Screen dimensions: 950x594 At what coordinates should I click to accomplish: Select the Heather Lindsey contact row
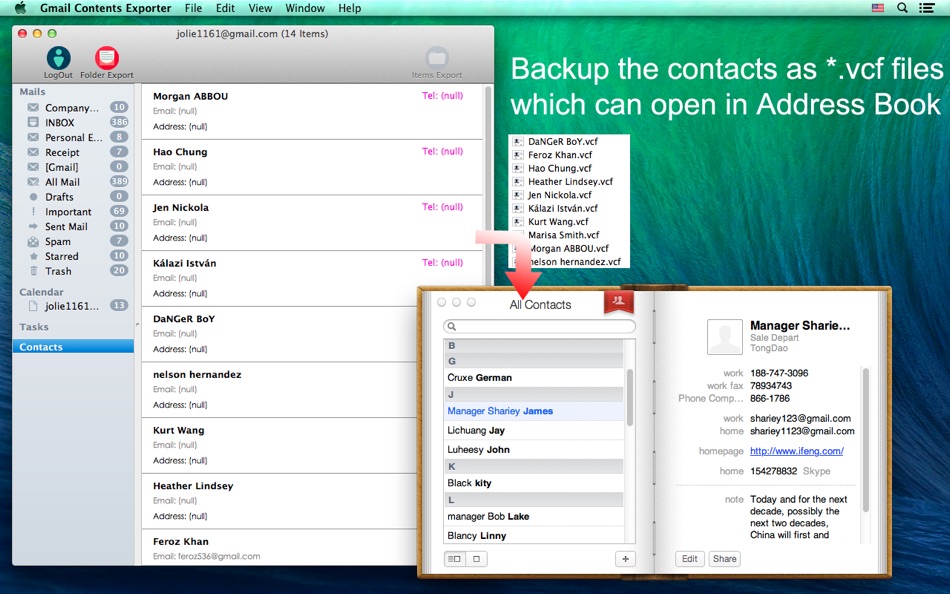click(280, 502)
